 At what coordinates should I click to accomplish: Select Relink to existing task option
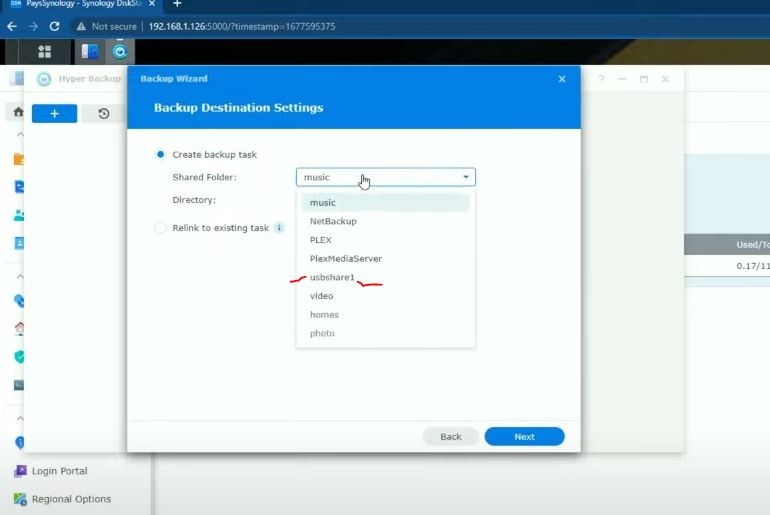[161, 228]
